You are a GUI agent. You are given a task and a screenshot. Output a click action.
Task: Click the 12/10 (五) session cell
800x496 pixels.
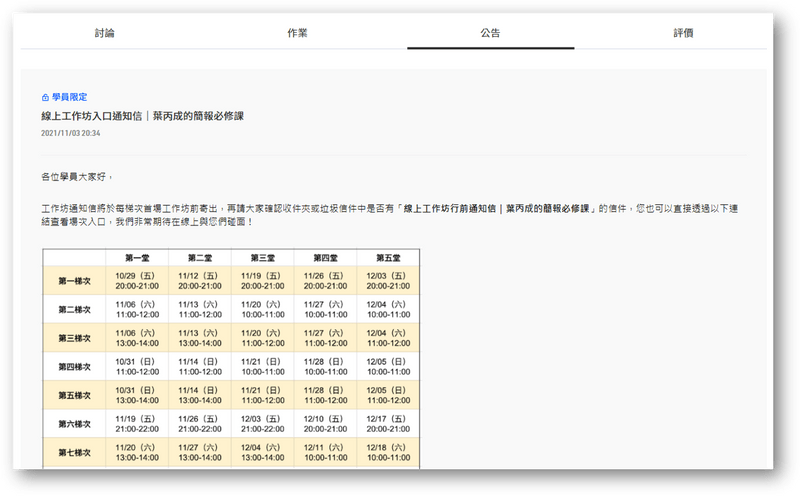click(x=325, y=423)
